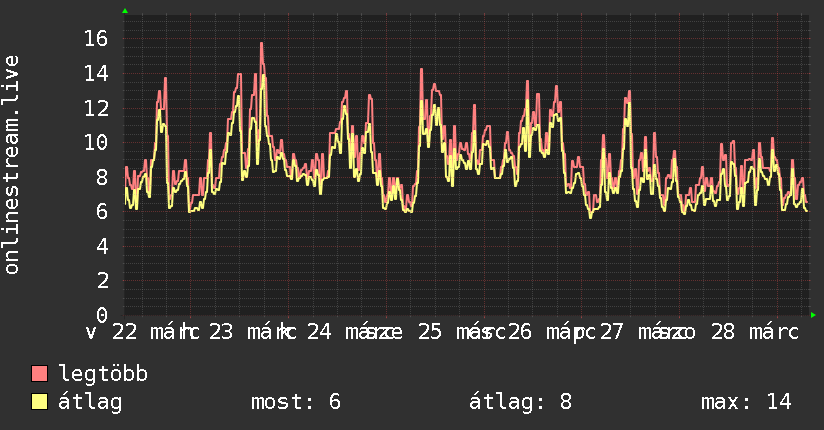Click the x-axis date label starting with 25
This screenshot has height=430, width=824.
click(461, 332)
